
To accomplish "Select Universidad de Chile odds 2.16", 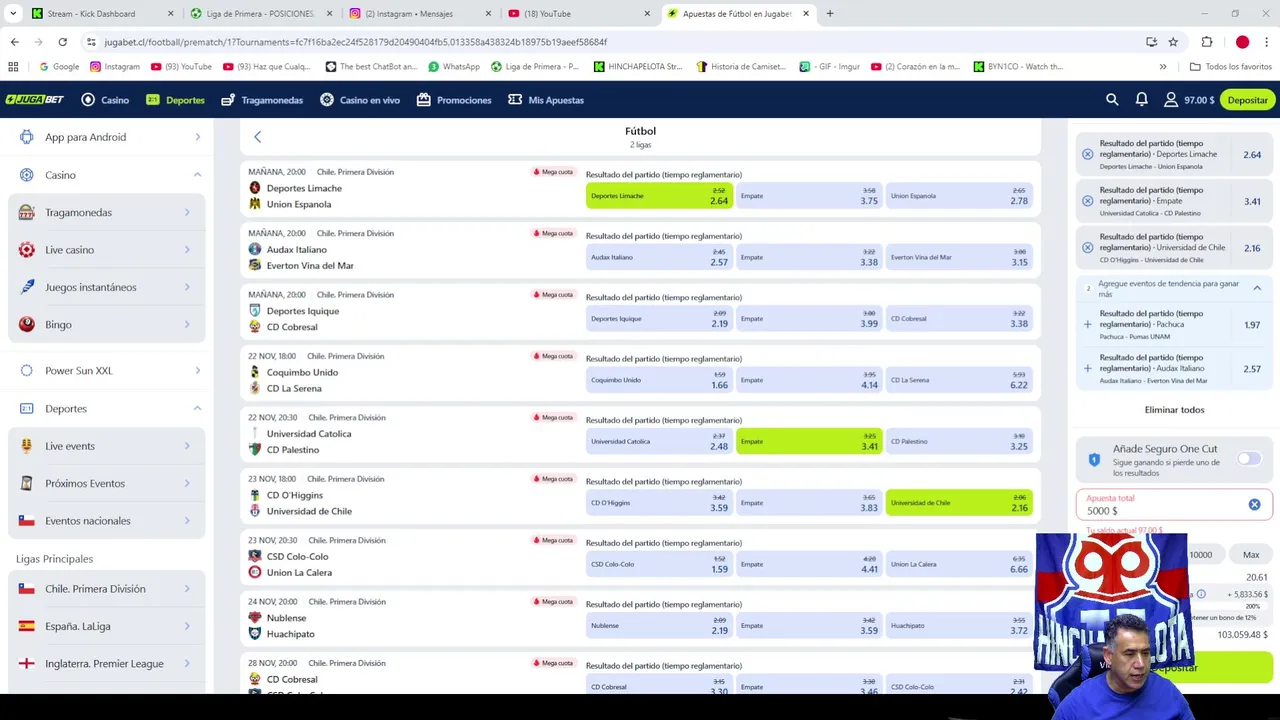I will tap(959, 503).
